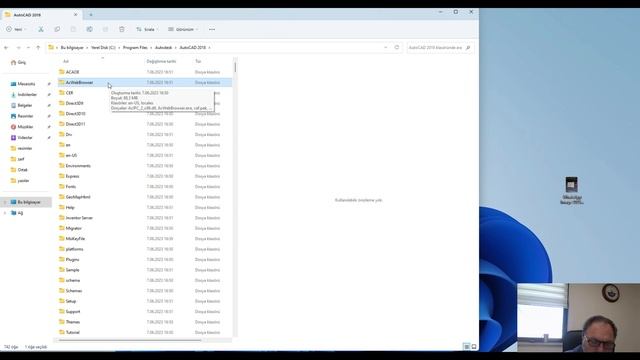Select Bu bilgisayar in the sidebar

(29, 202)
